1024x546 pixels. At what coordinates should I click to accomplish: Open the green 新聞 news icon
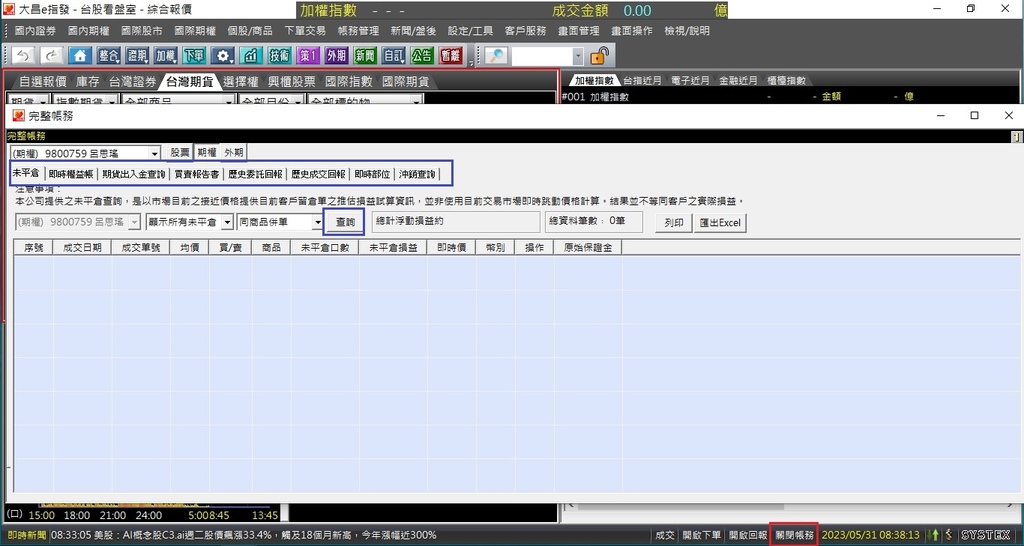pos(365,56)
